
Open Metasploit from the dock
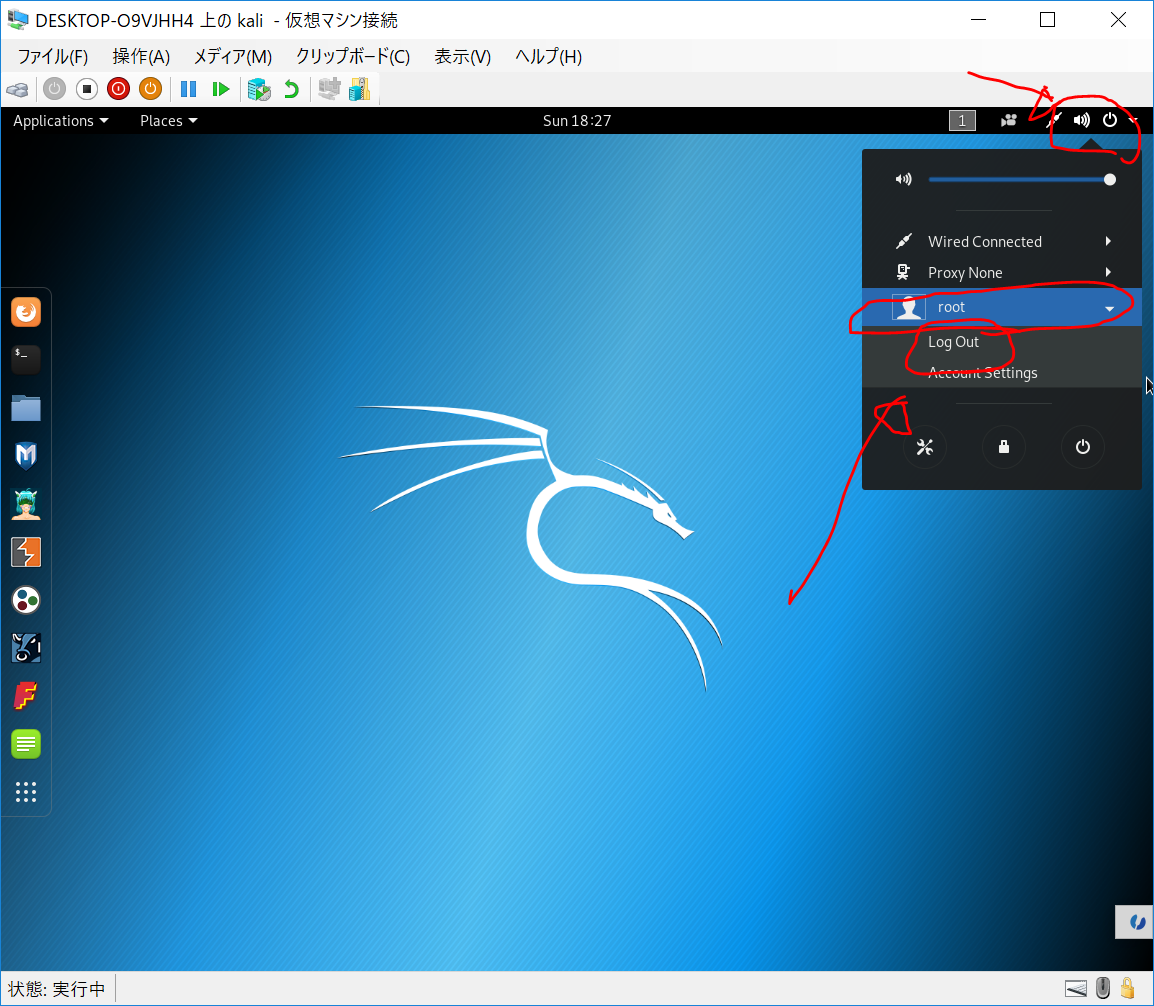[x=26, y=456]
